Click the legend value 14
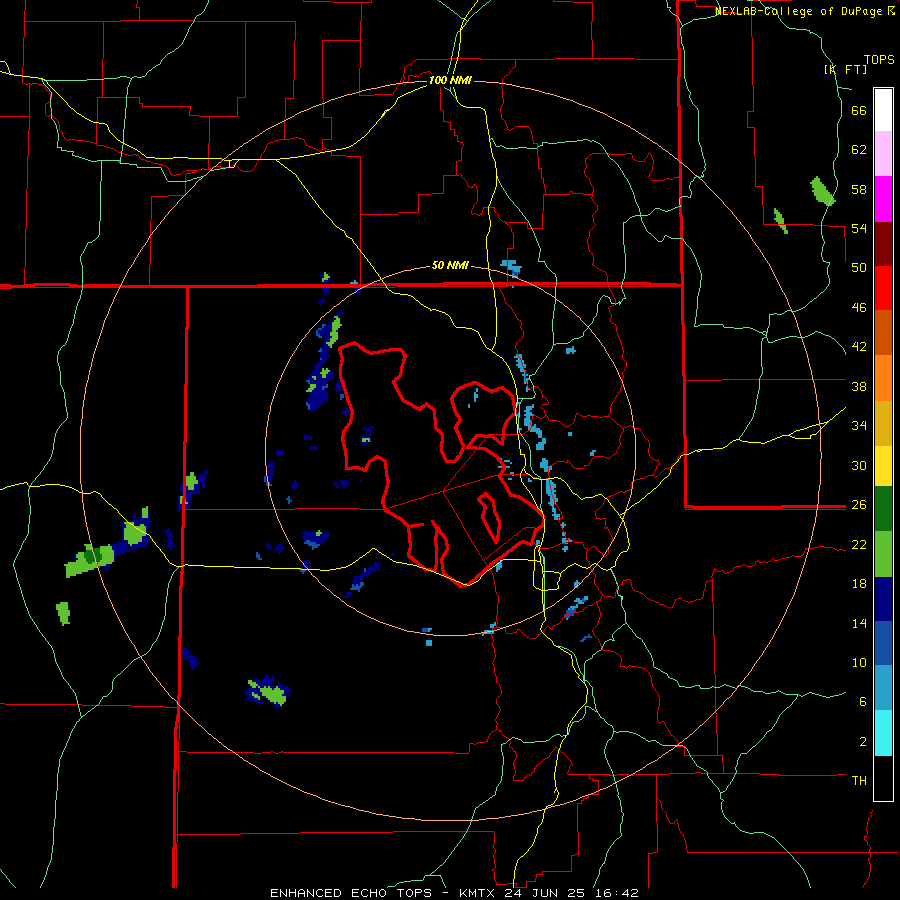The height and width of the screenshot is (900, 900). point(859,623)
